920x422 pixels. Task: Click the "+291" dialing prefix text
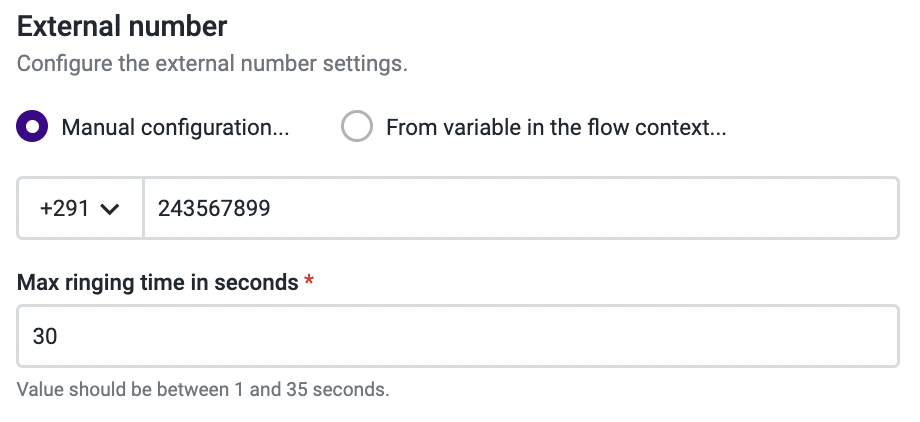(x=64, y=208)
